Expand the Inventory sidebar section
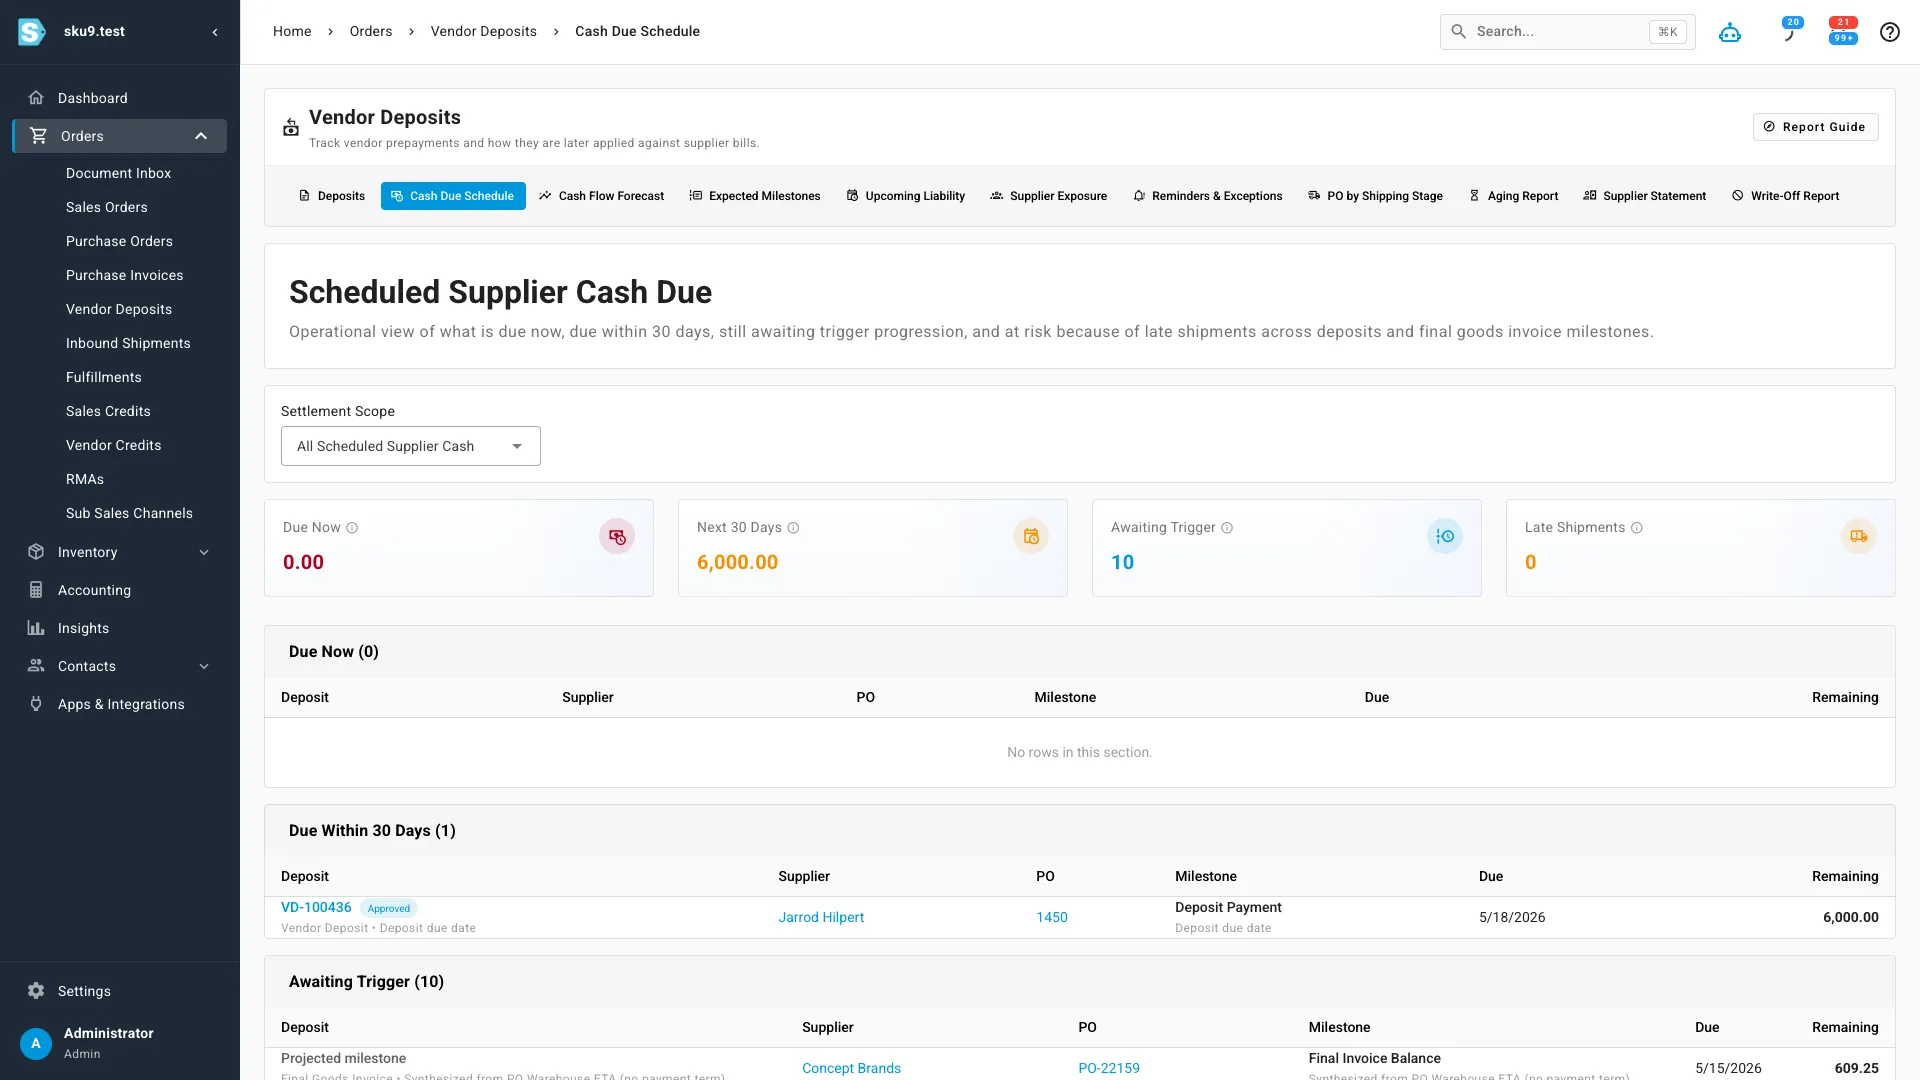 [120, 552]
